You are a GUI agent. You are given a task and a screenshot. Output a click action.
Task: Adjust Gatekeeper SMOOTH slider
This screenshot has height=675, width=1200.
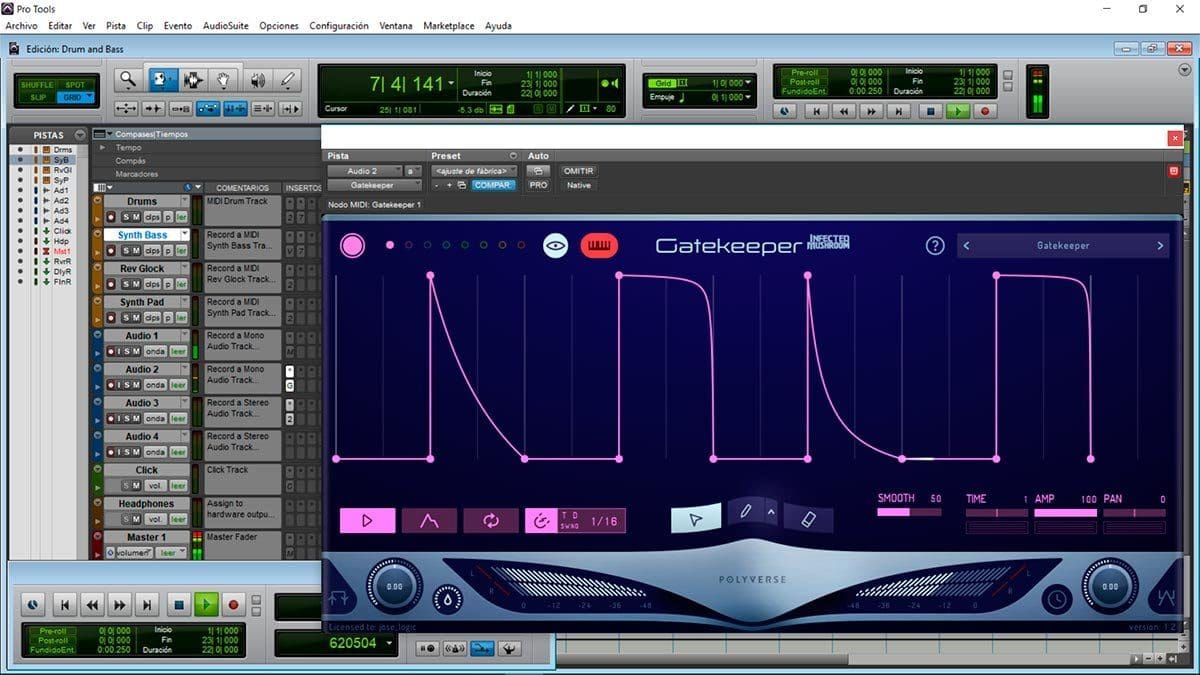[909, 512]
